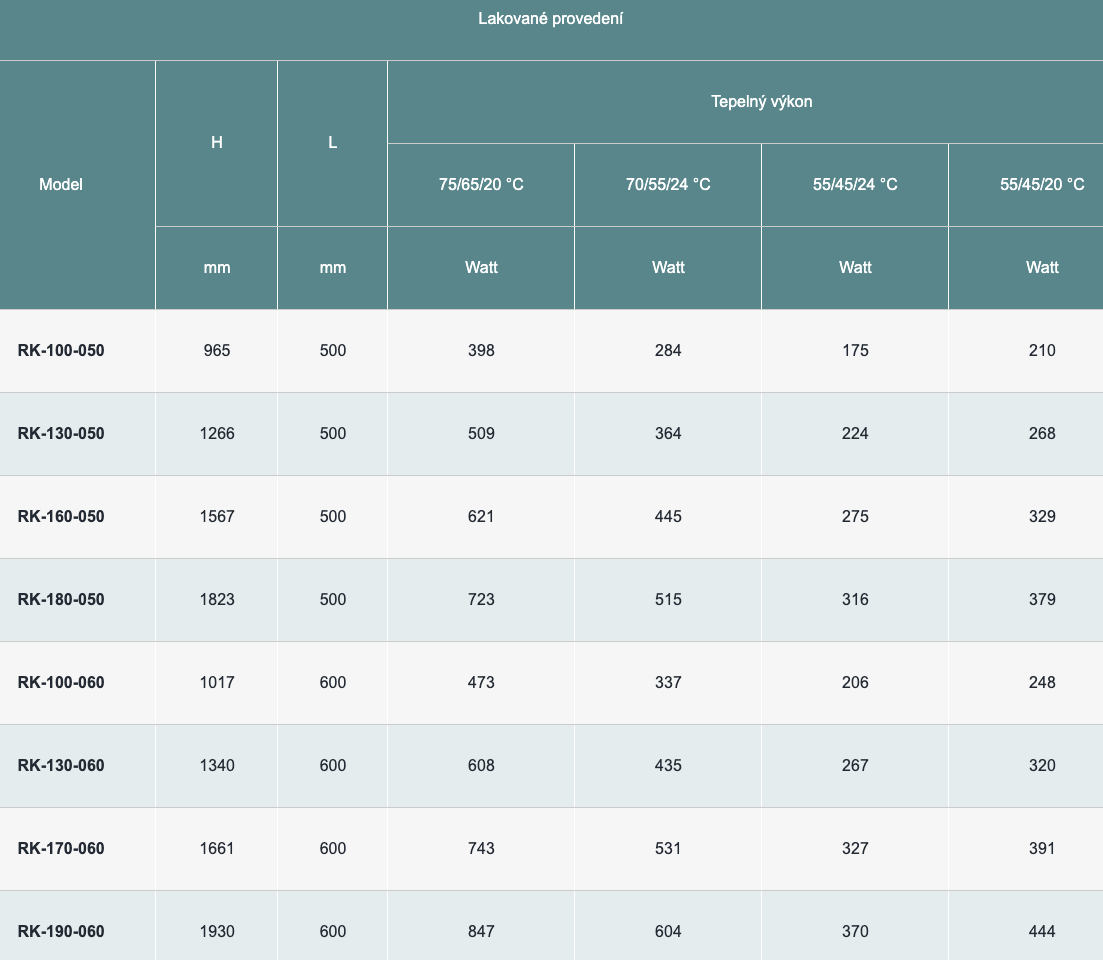Select the Model column header
Viewport: 1103px width, 960px height.
coord(61,184)
